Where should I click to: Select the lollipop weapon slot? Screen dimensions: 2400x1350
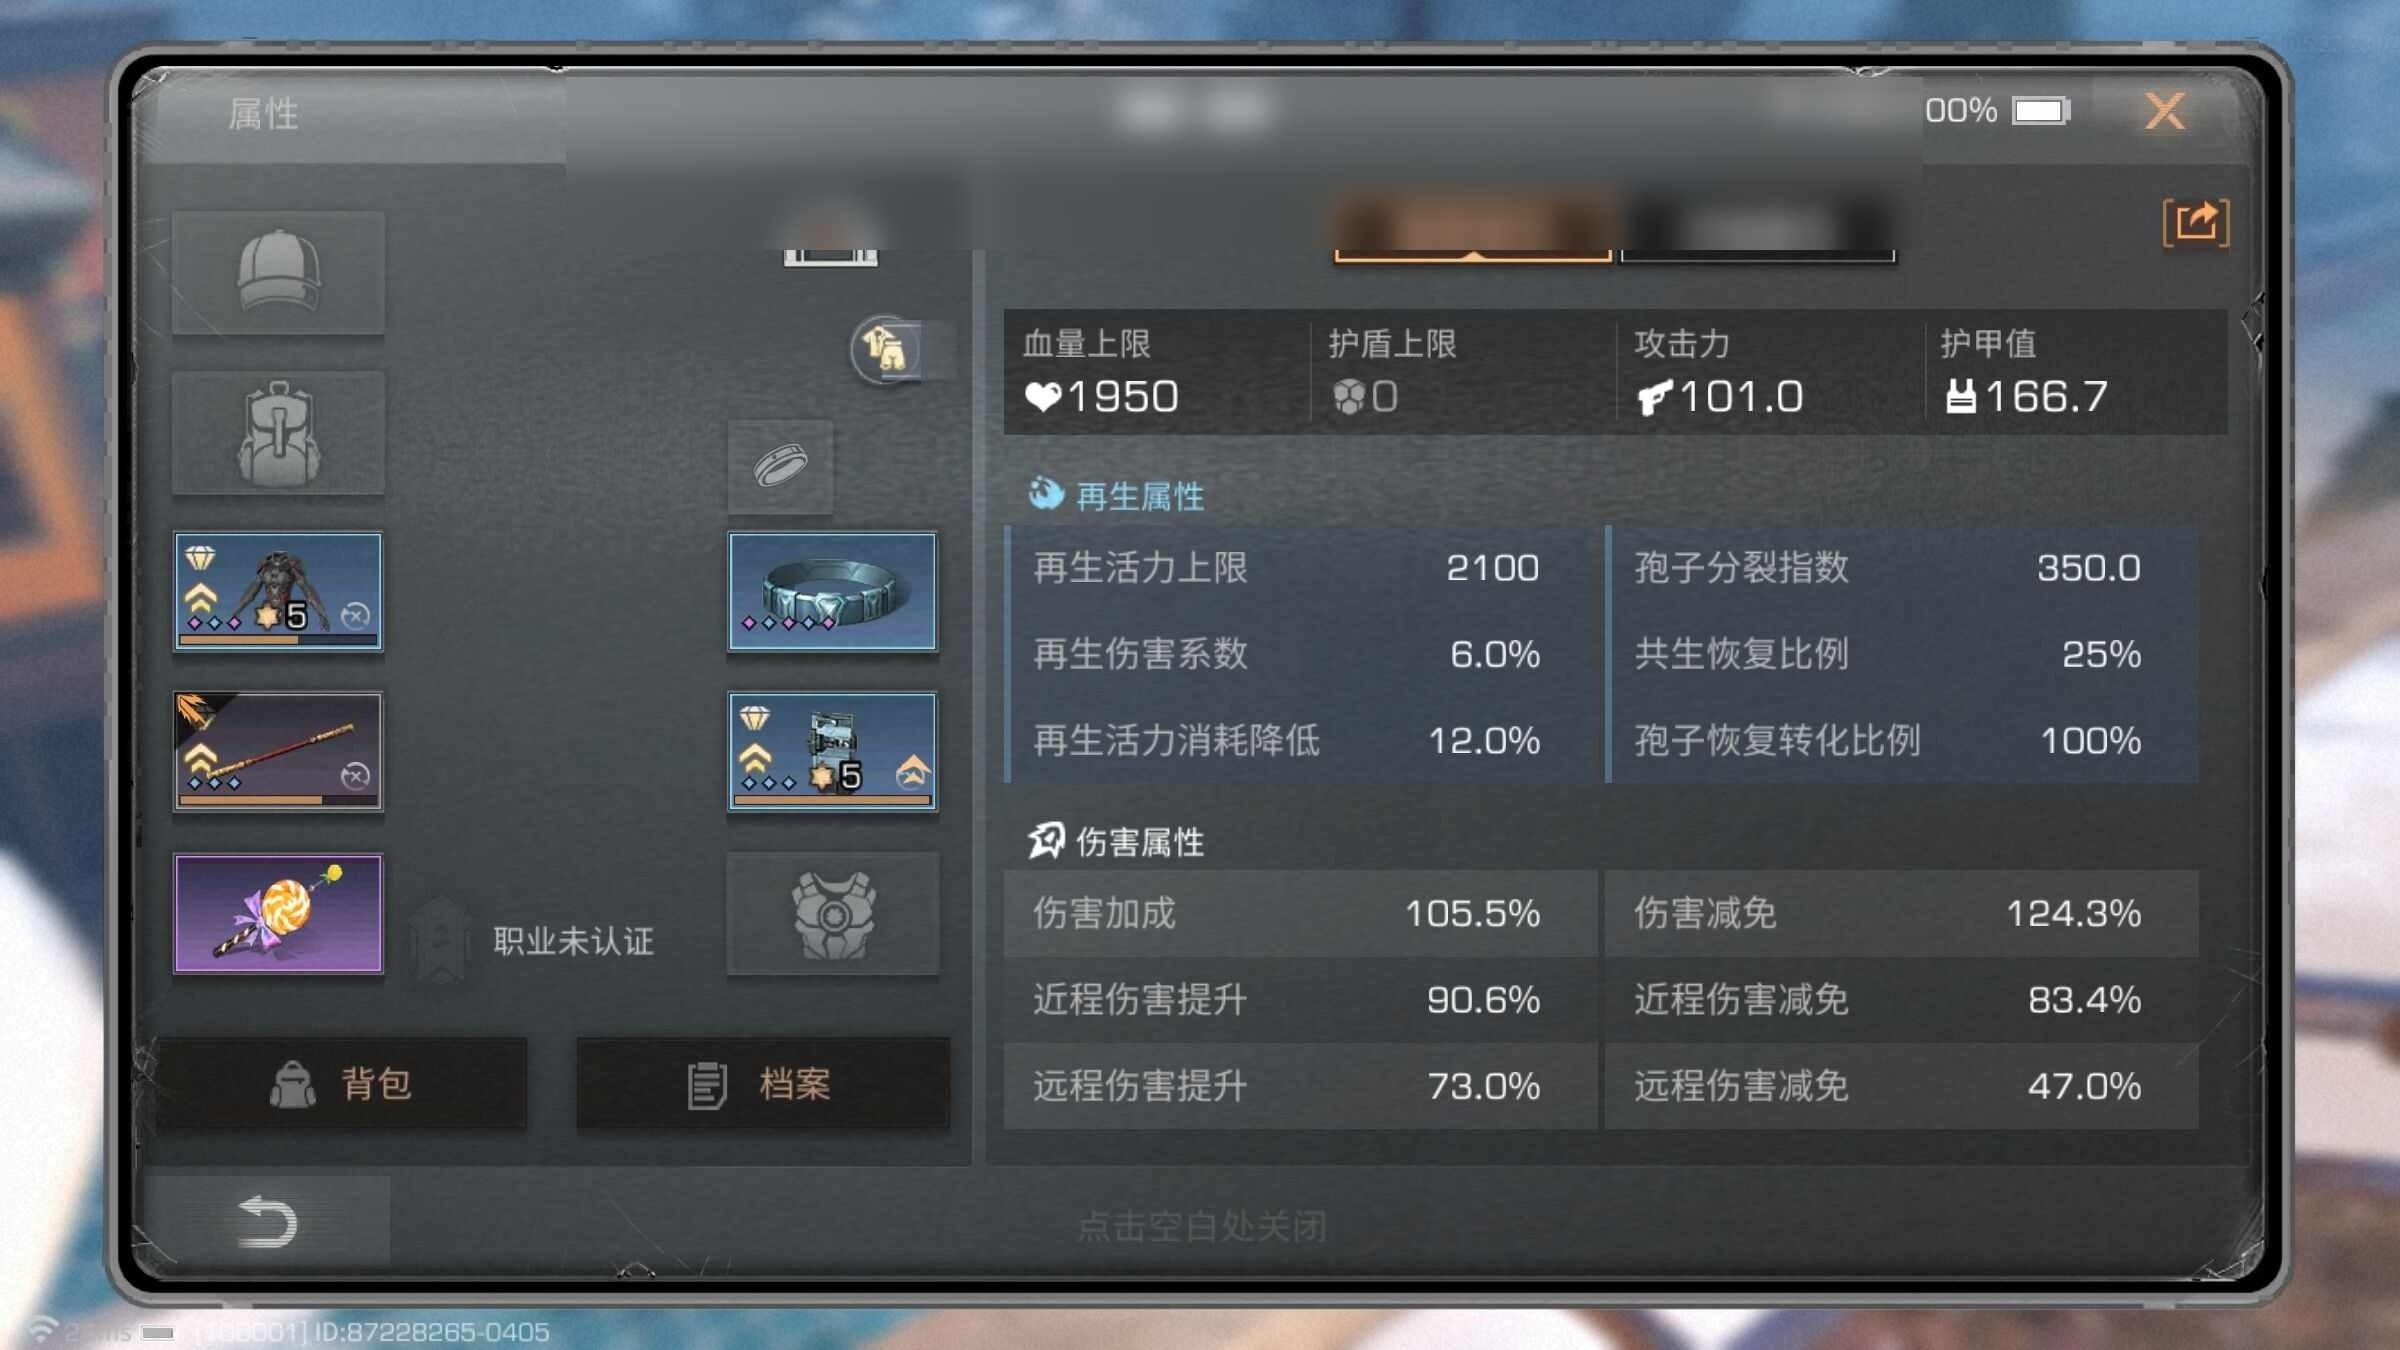point(278,913)
